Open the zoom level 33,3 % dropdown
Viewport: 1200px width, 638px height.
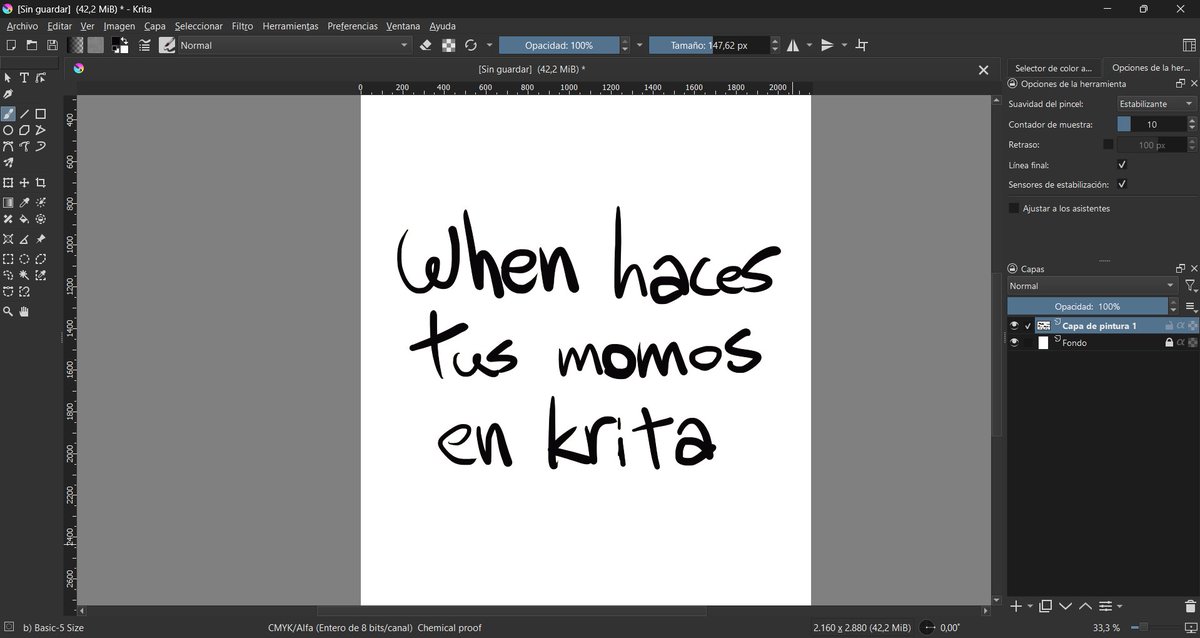(1107, 627)
